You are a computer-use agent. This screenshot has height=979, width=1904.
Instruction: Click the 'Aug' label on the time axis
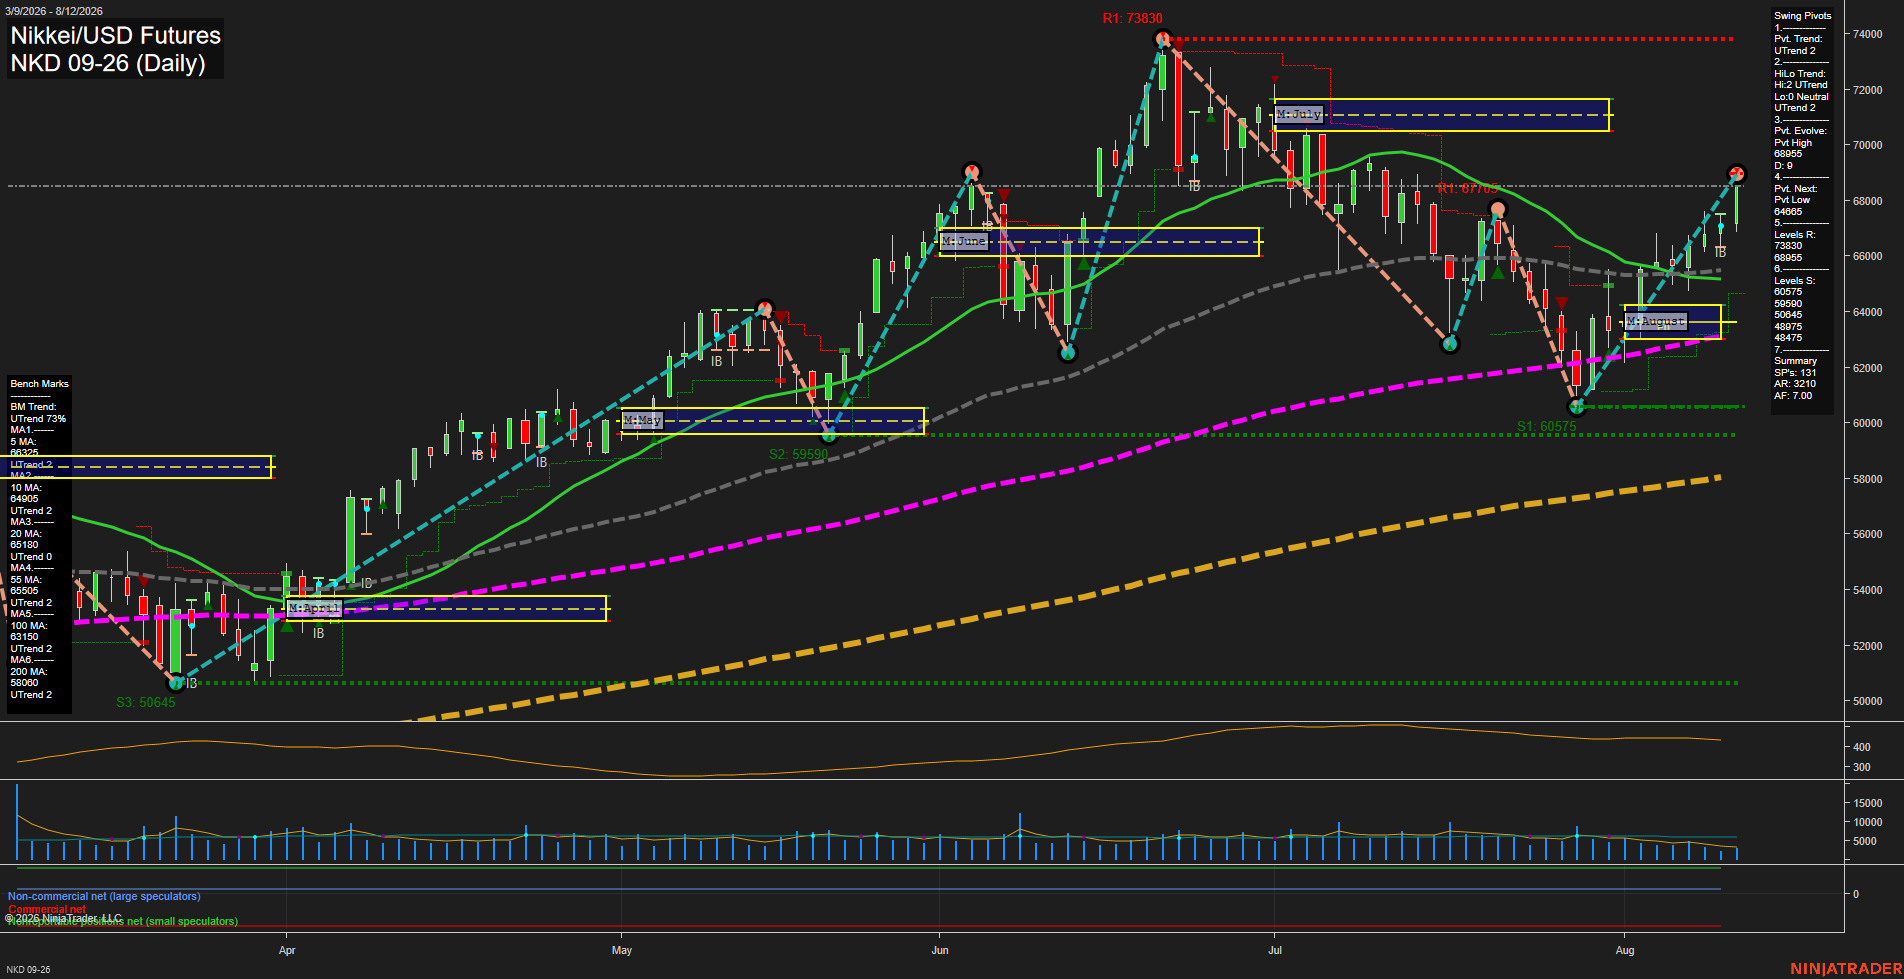[x=1625, y=950]
